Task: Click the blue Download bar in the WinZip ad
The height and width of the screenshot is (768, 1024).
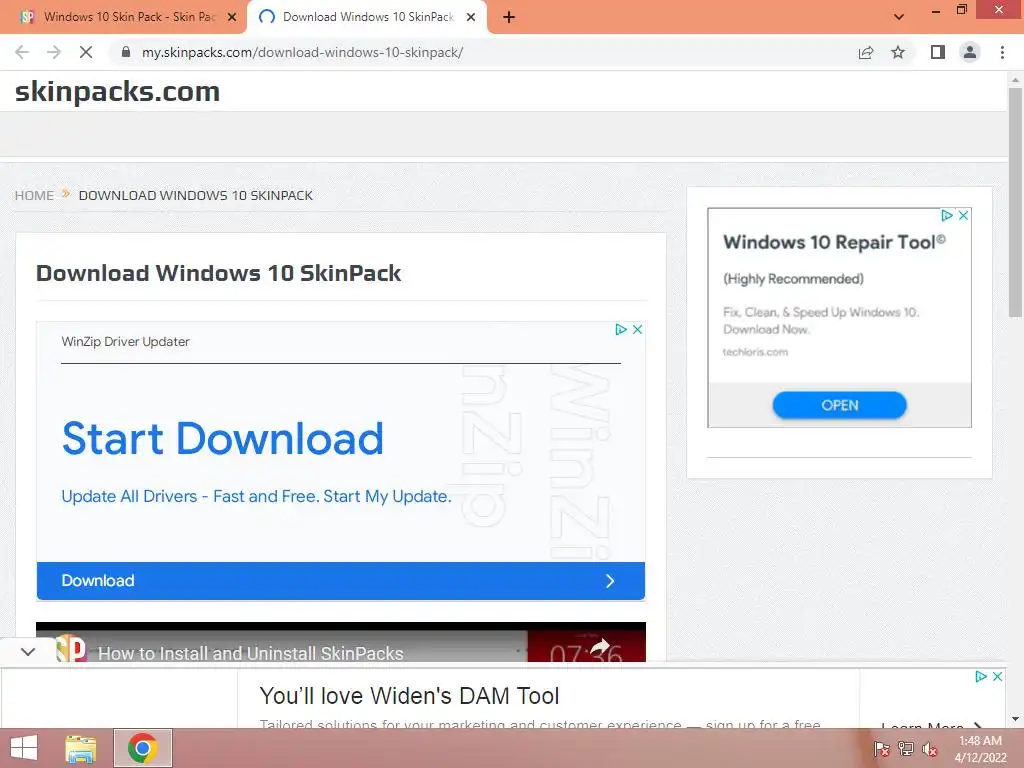Action: pos(341,581)
